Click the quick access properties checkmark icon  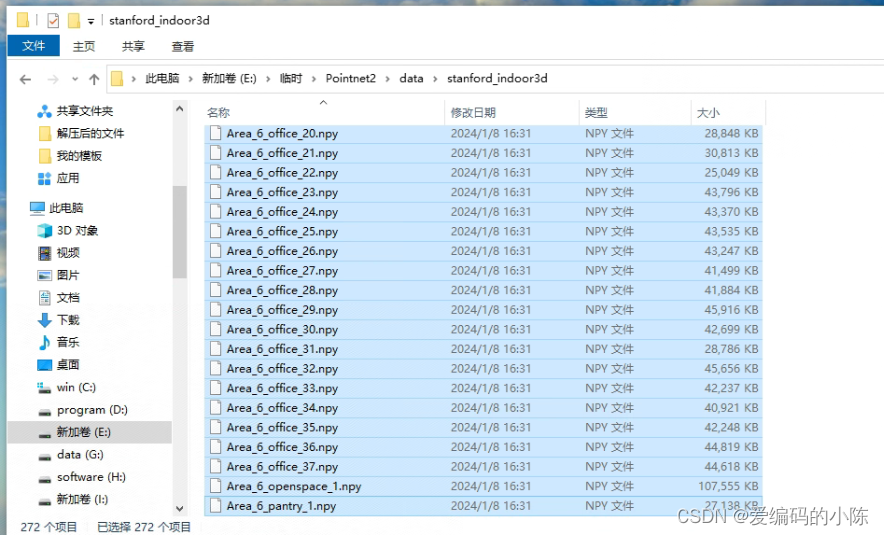coord(53,21)
